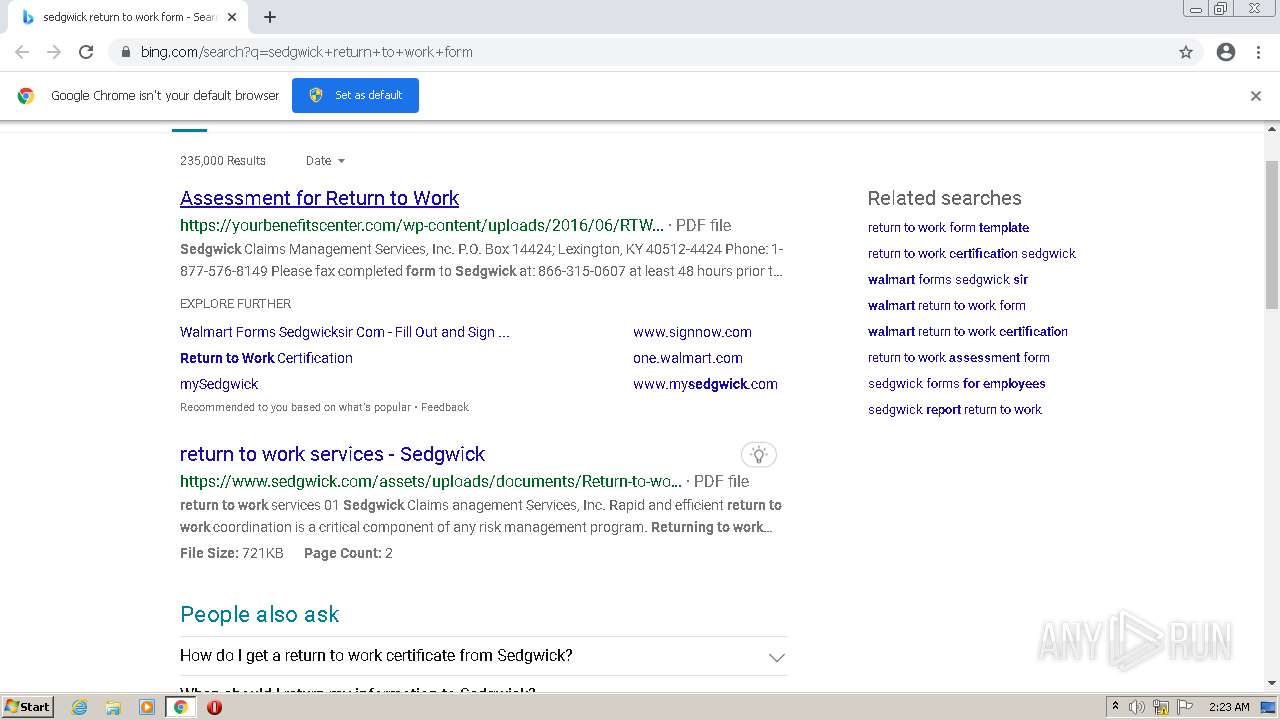Open the volume speaker tray icon

[1137, 707]
